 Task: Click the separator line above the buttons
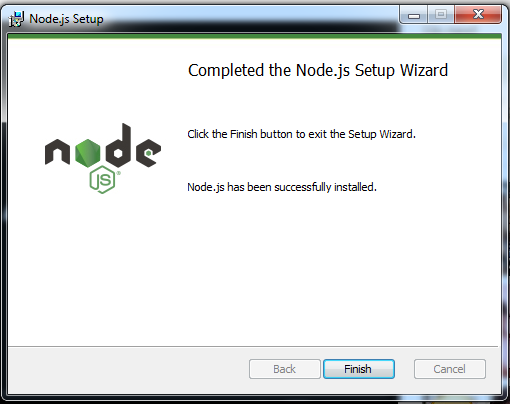(253, 347)
